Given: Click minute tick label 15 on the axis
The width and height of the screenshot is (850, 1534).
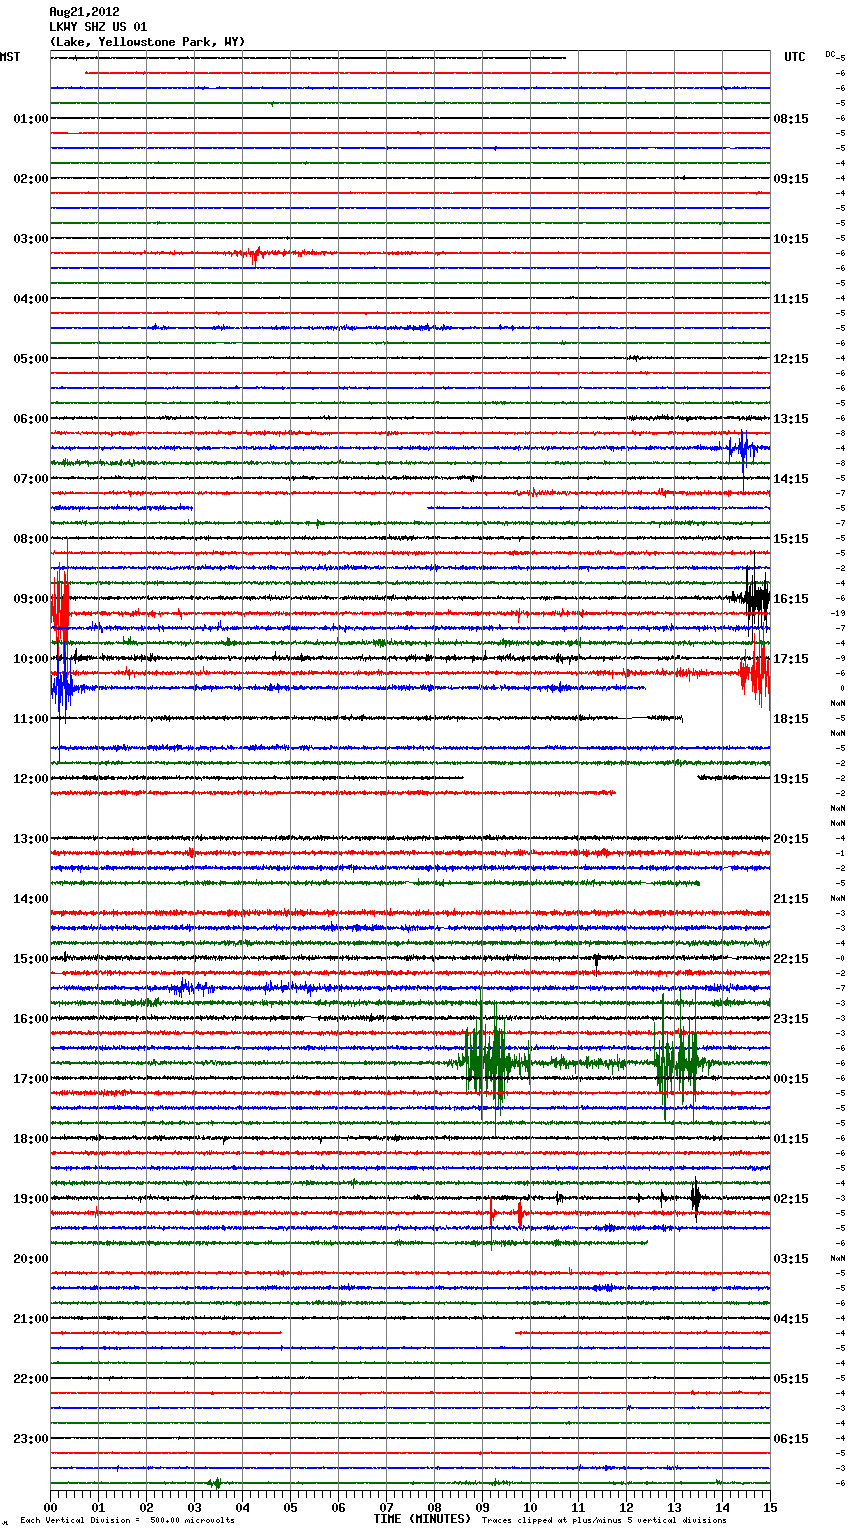Looking at the screenshot, I should (770, 1507).
